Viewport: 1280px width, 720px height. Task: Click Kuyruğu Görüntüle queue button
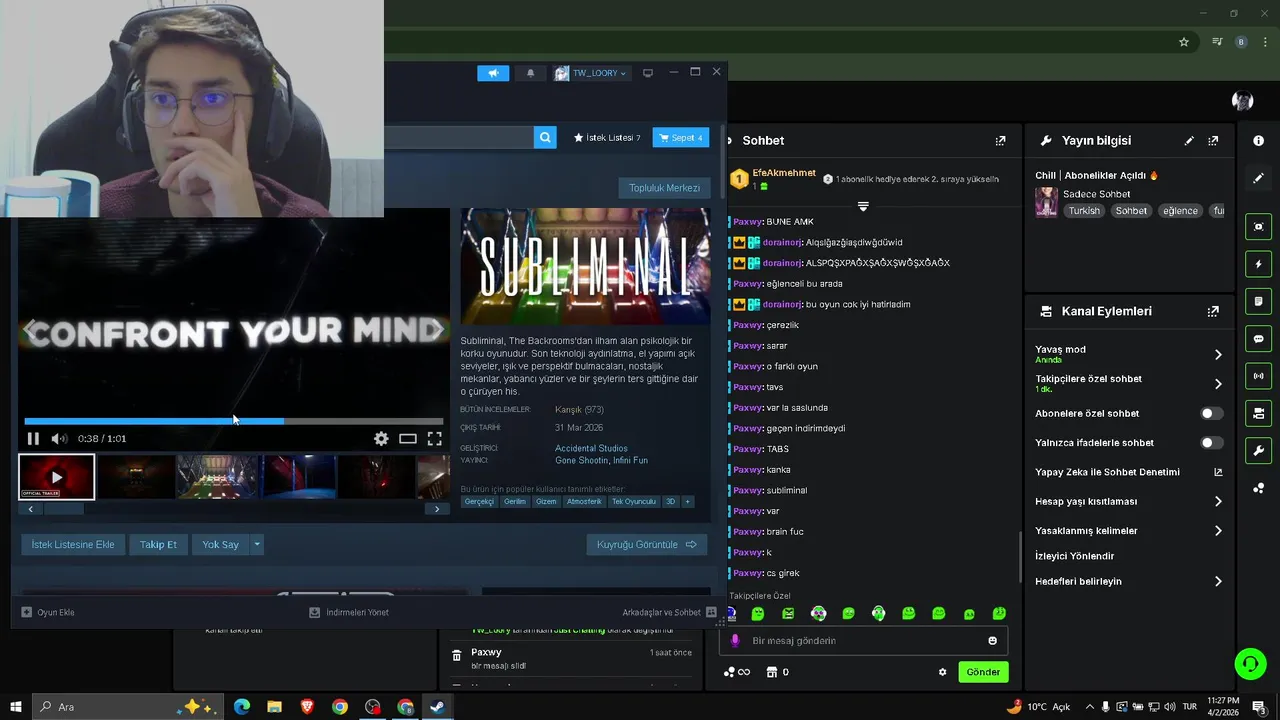click(x=646, y=545)
